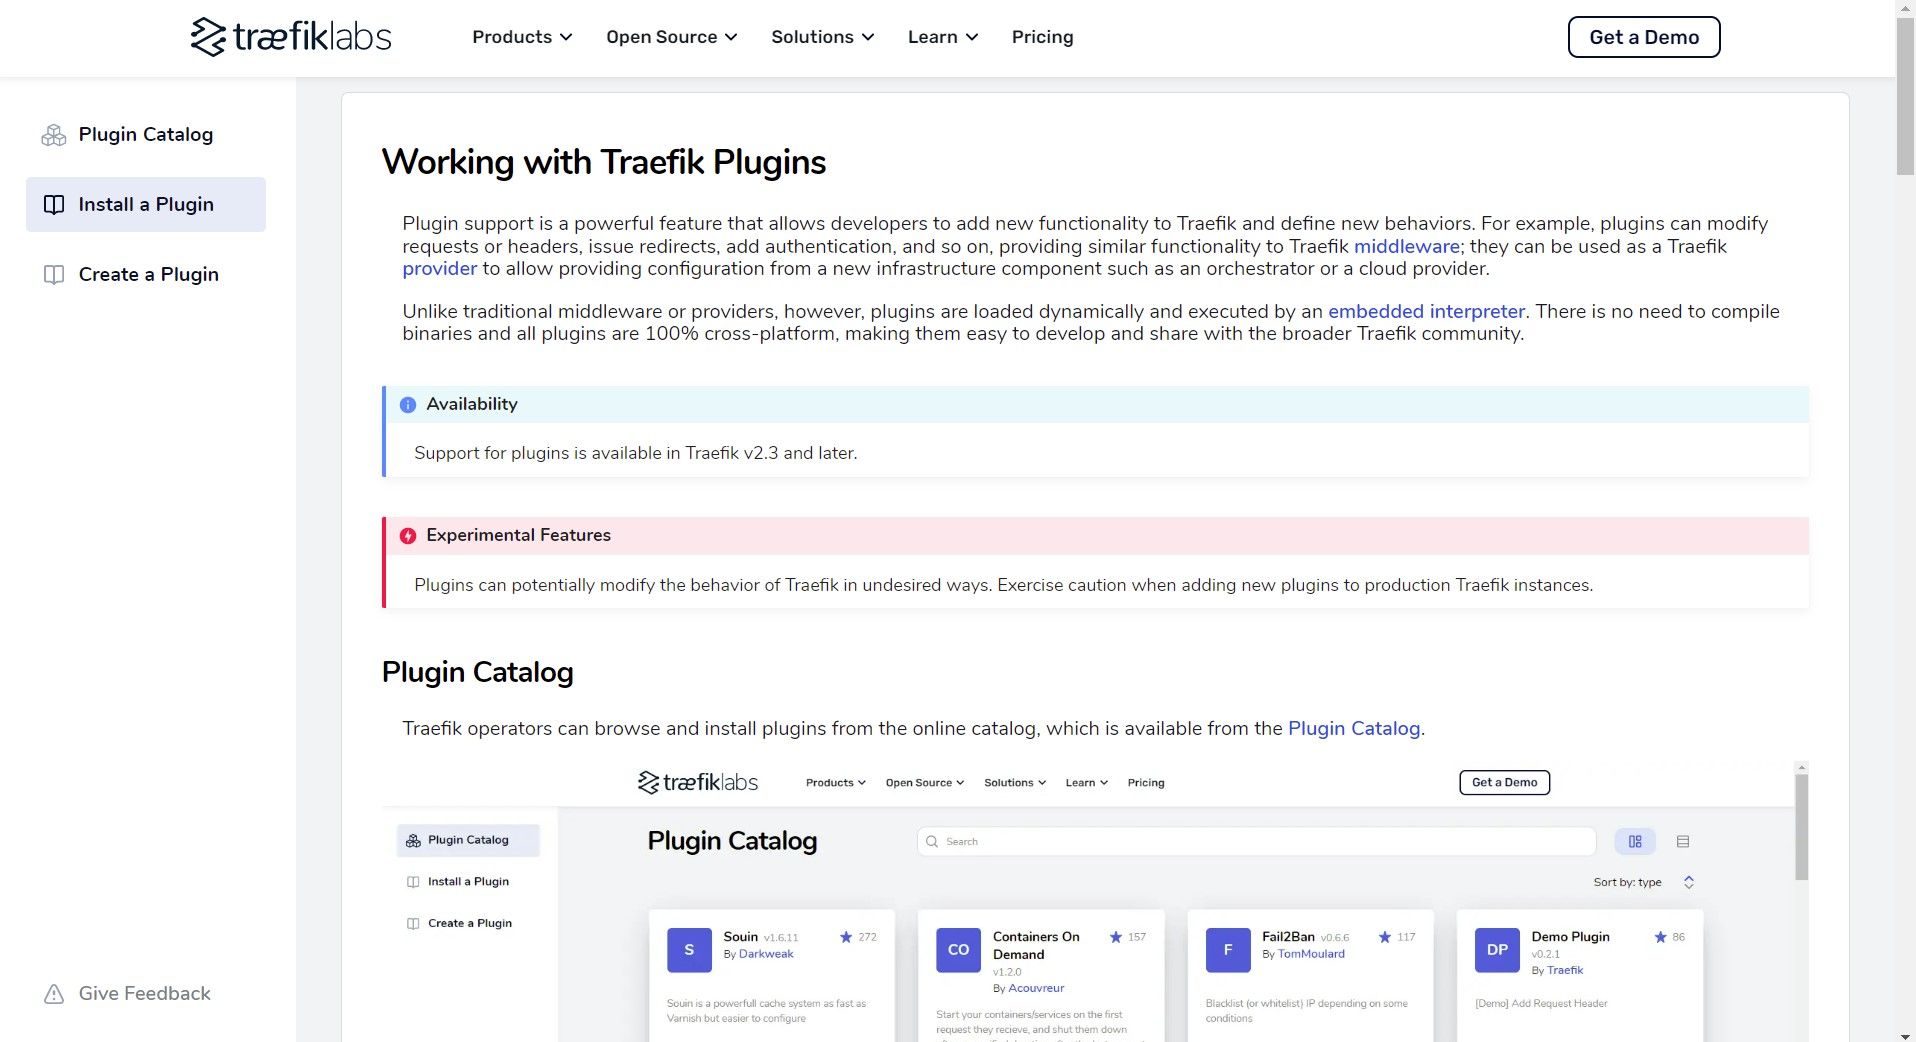Click the star icon on Containers On Demand card
Screen dimensions: 1916x1042
1116,937
